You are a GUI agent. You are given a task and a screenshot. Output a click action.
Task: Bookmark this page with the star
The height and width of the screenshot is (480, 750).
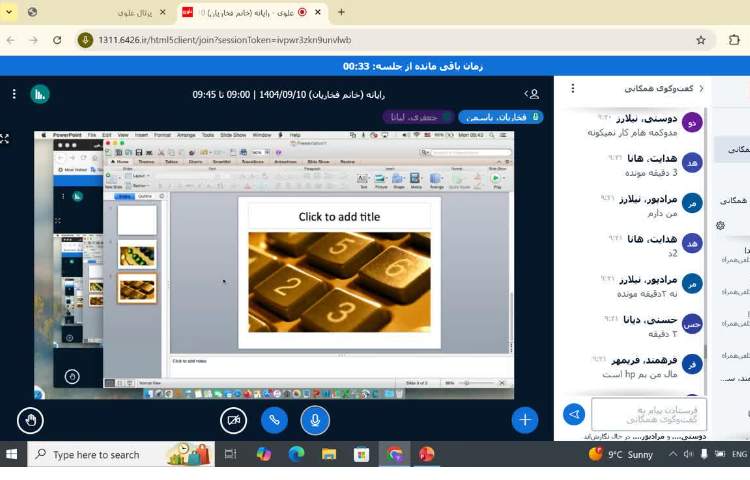click(x=700, y=40)
